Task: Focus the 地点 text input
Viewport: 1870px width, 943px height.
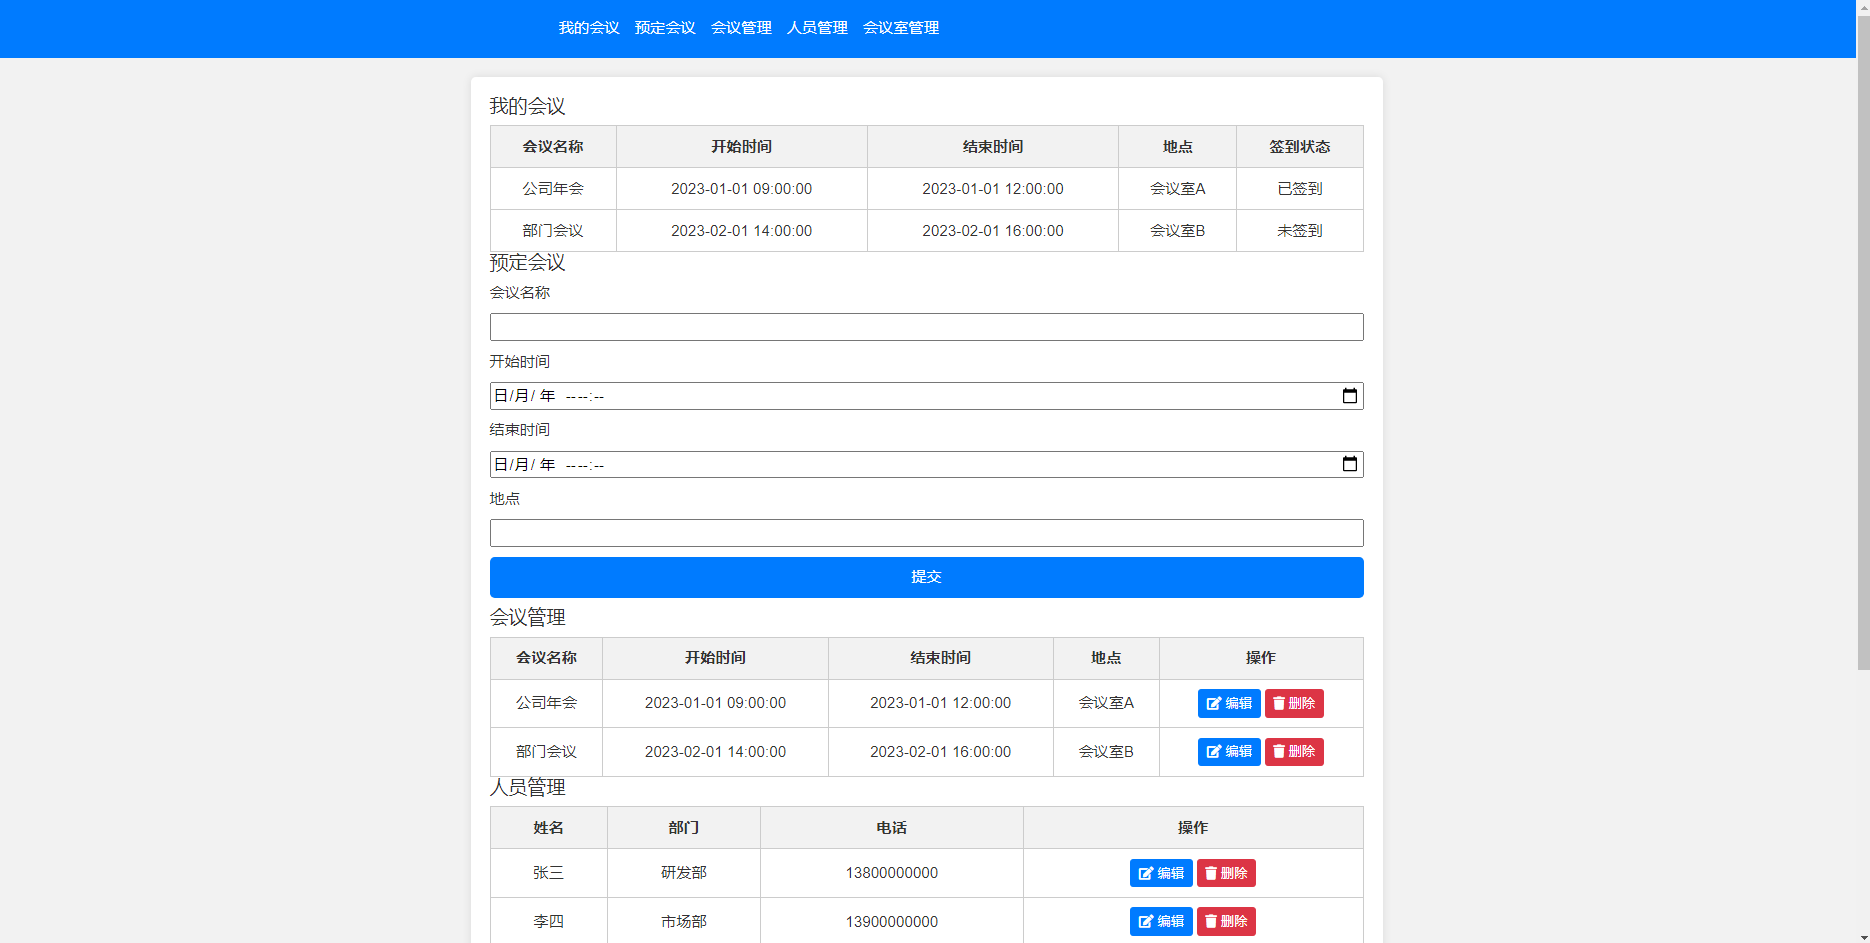Action: 926,533
